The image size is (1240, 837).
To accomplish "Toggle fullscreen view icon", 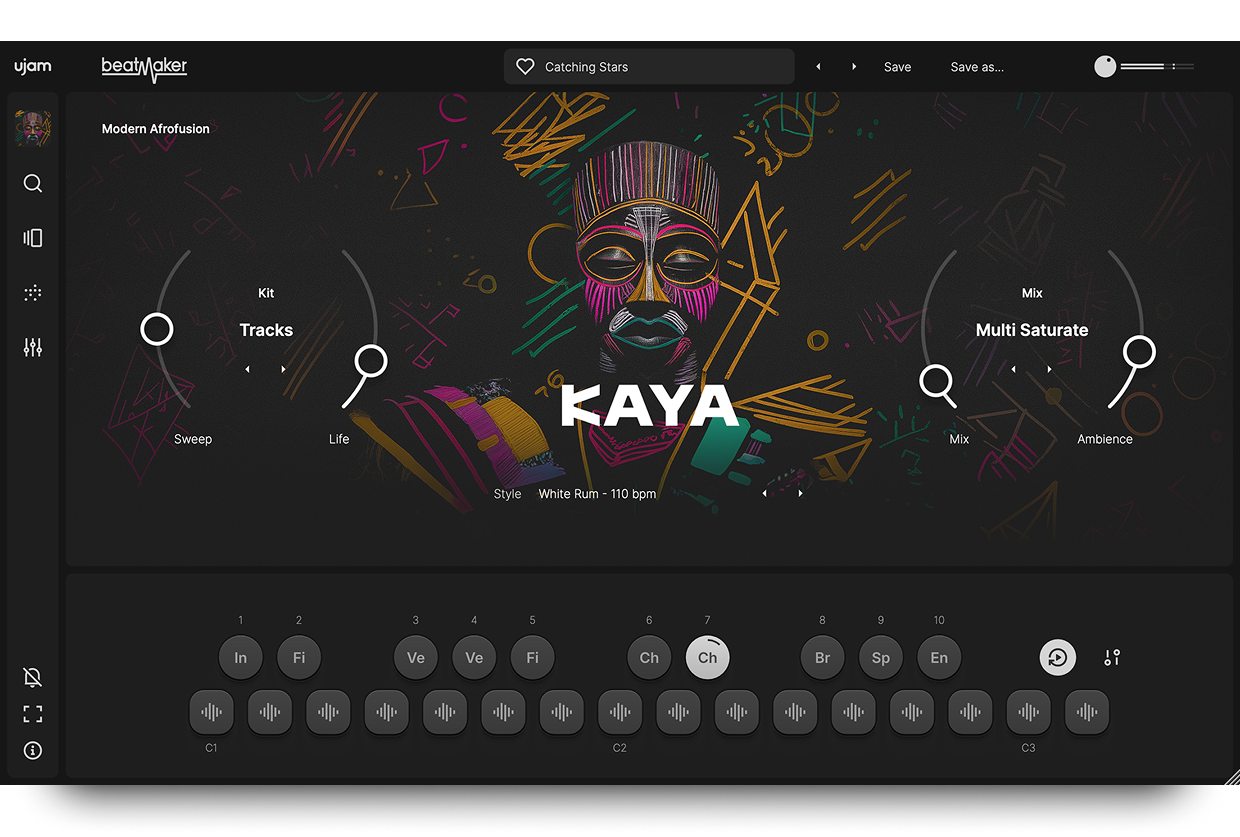I will (x=33, y=714).
